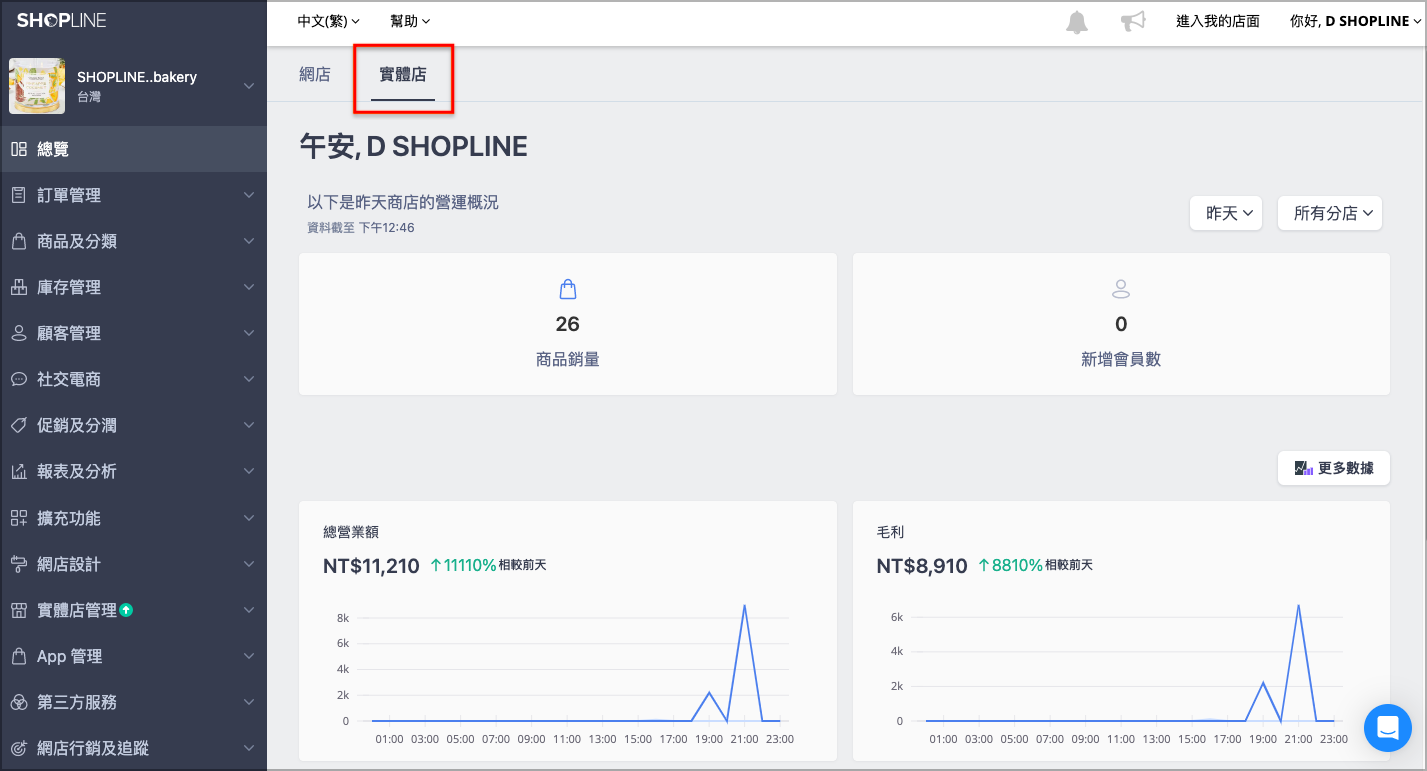Open 網店設計 sidebar menu
Screen dimensions: 1427x771
click(133, 564)
